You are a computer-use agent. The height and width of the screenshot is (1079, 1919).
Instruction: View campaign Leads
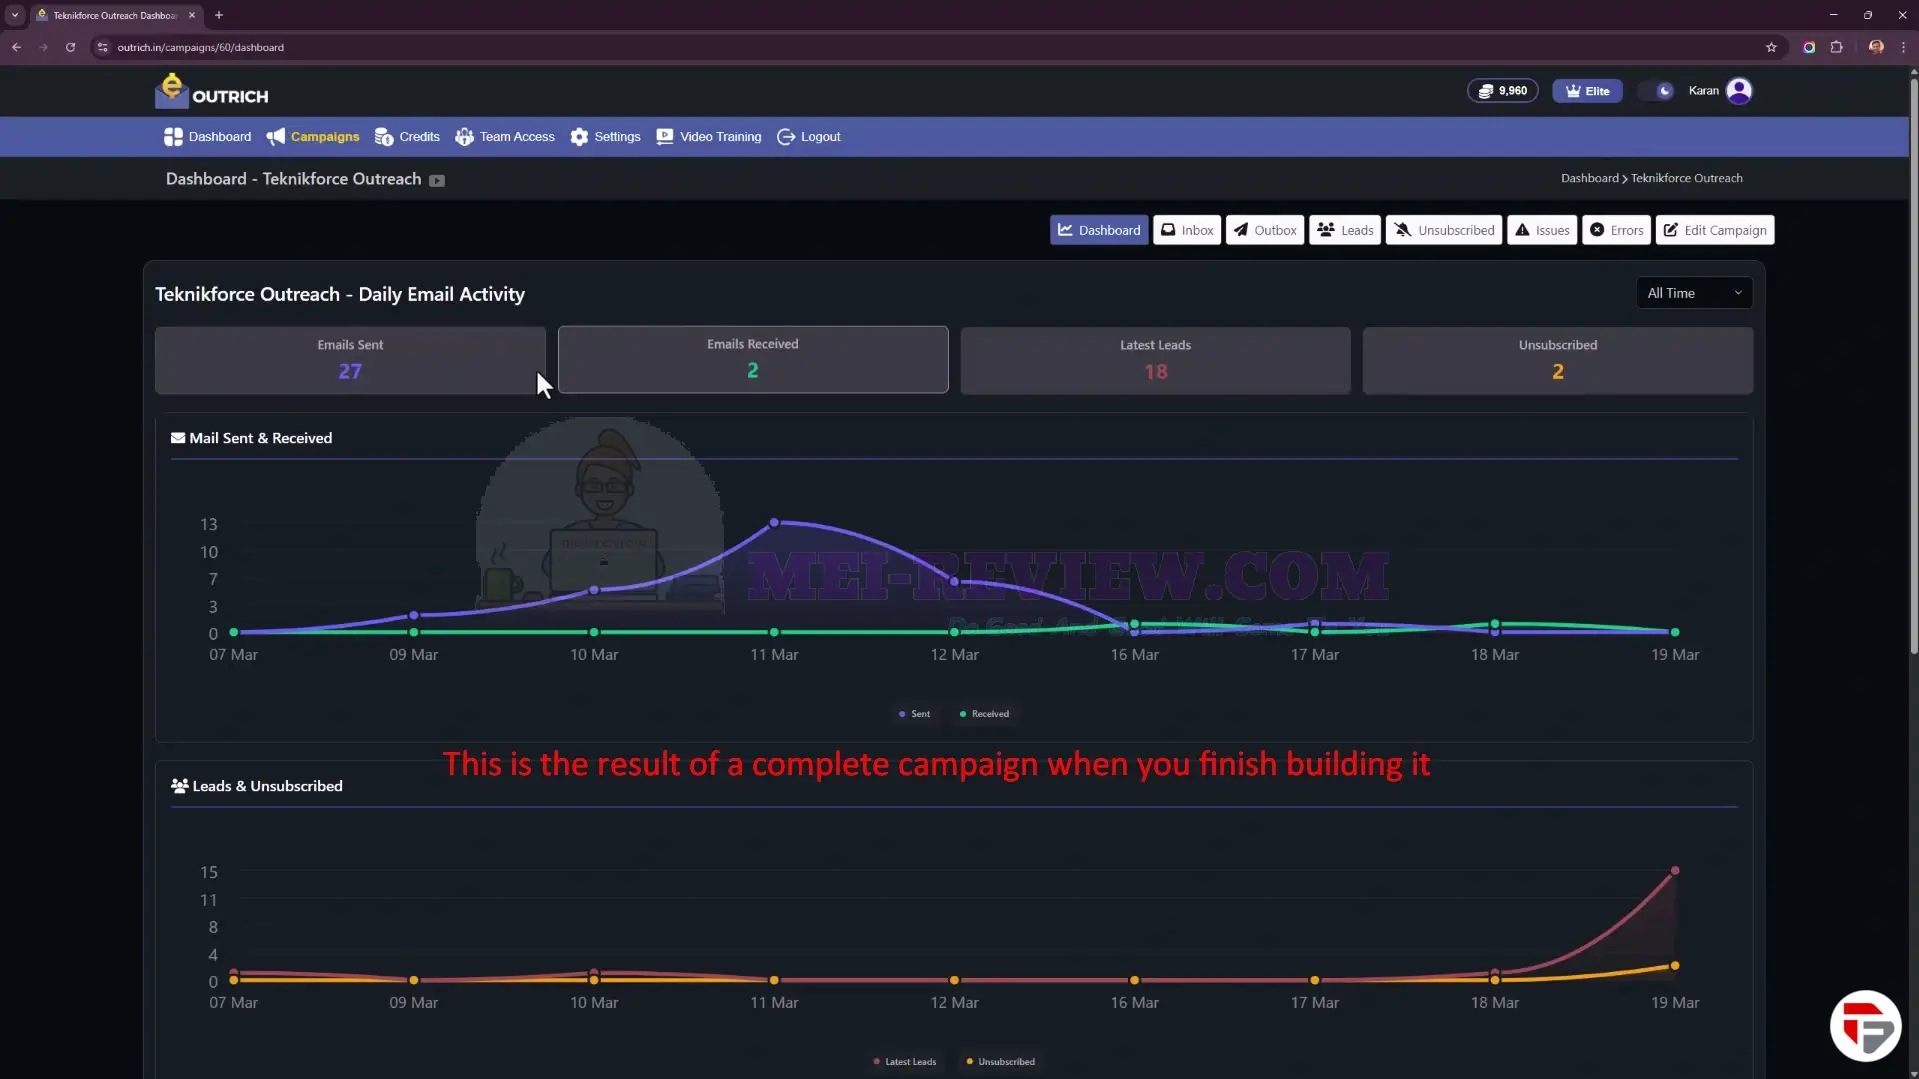coord(1345,230)
